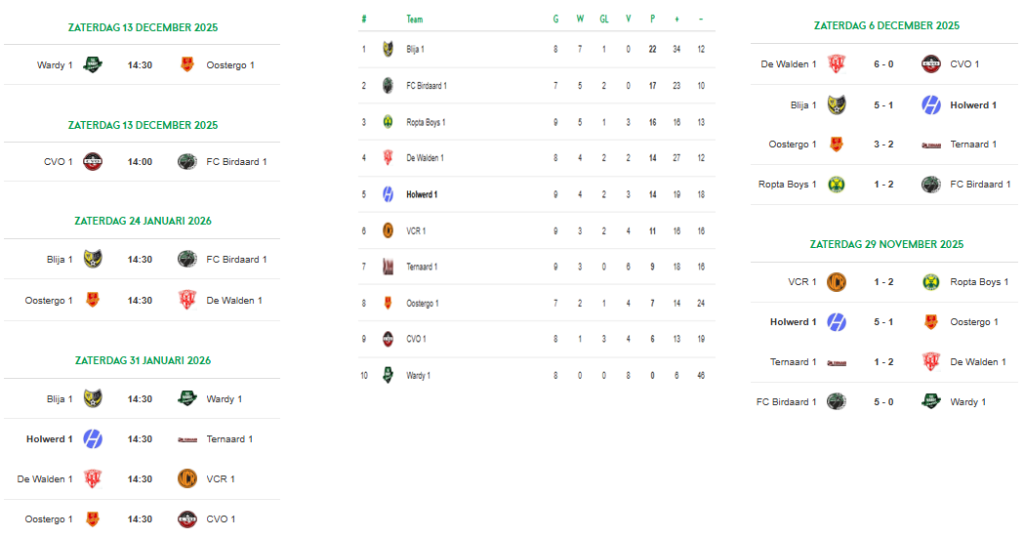Select the Wardy 1 logo in the standings table
This screenshot has height=538, width=1024.
(x=388, y=375)
